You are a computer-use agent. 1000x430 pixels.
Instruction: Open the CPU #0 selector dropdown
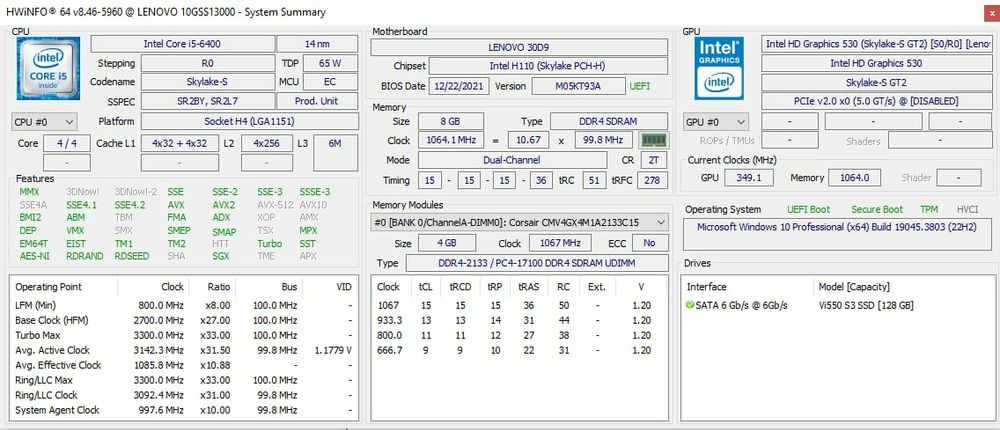44,121
